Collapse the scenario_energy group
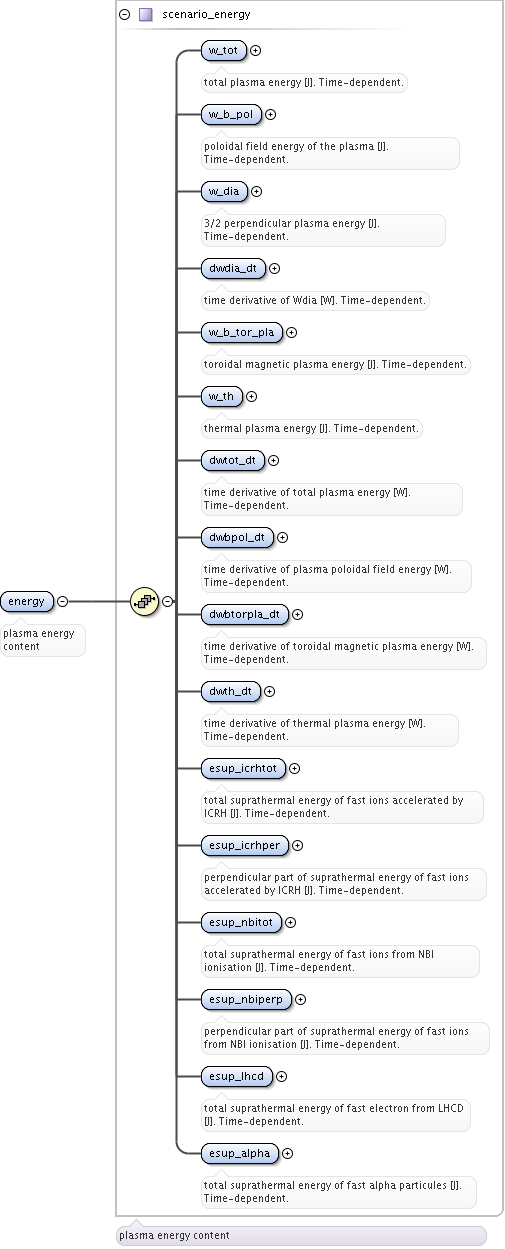The height and width of the screenshot is (1249, 505). (x=125, y=15)
